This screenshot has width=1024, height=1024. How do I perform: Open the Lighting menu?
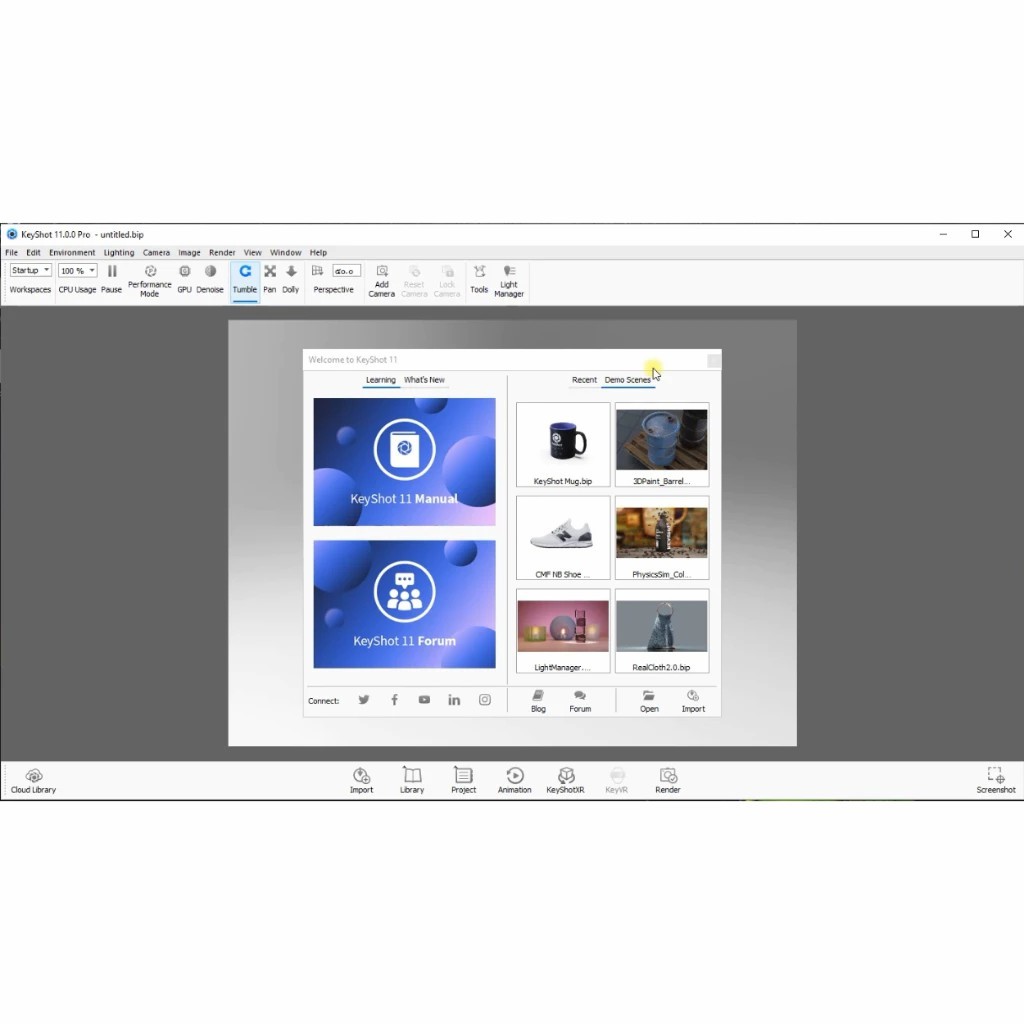119,253
